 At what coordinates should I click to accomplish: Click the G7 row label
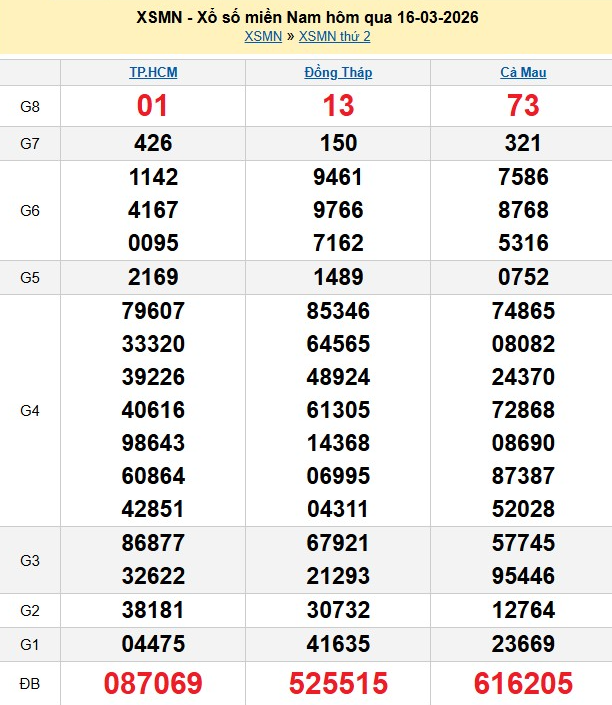30,143
